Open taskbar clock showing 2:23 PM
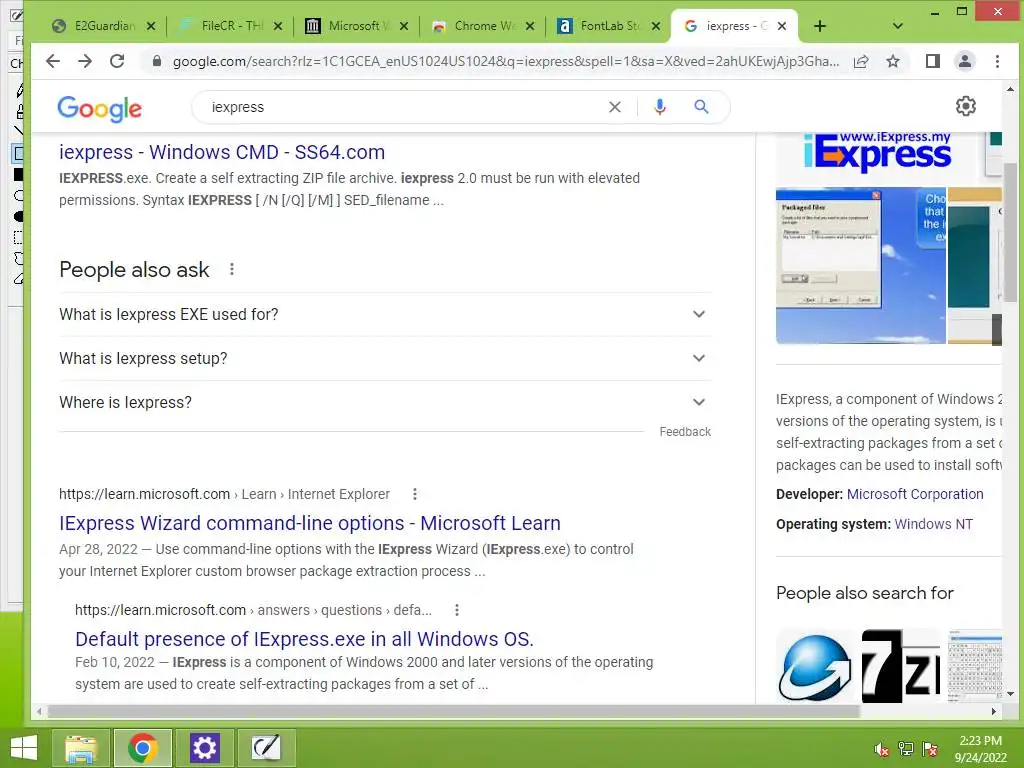This screenshot has height=768, width=1024. (x=980, y=749)
